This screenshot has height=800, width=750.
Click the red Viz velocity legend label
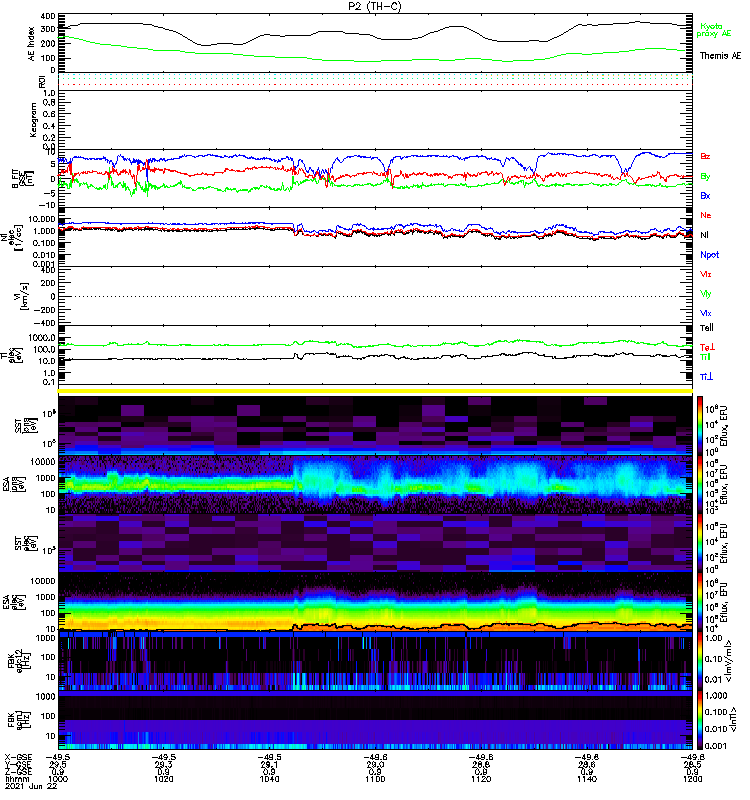coord(705,274)
